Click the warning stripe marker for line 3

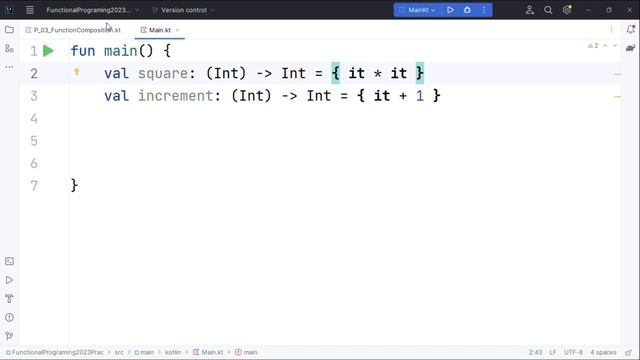[617, 97]
